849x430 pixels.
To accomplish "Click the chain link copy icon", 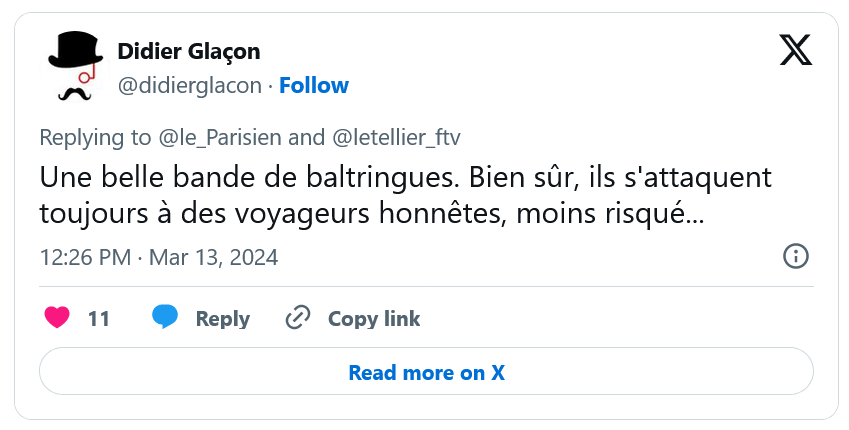I will point(298,318).
